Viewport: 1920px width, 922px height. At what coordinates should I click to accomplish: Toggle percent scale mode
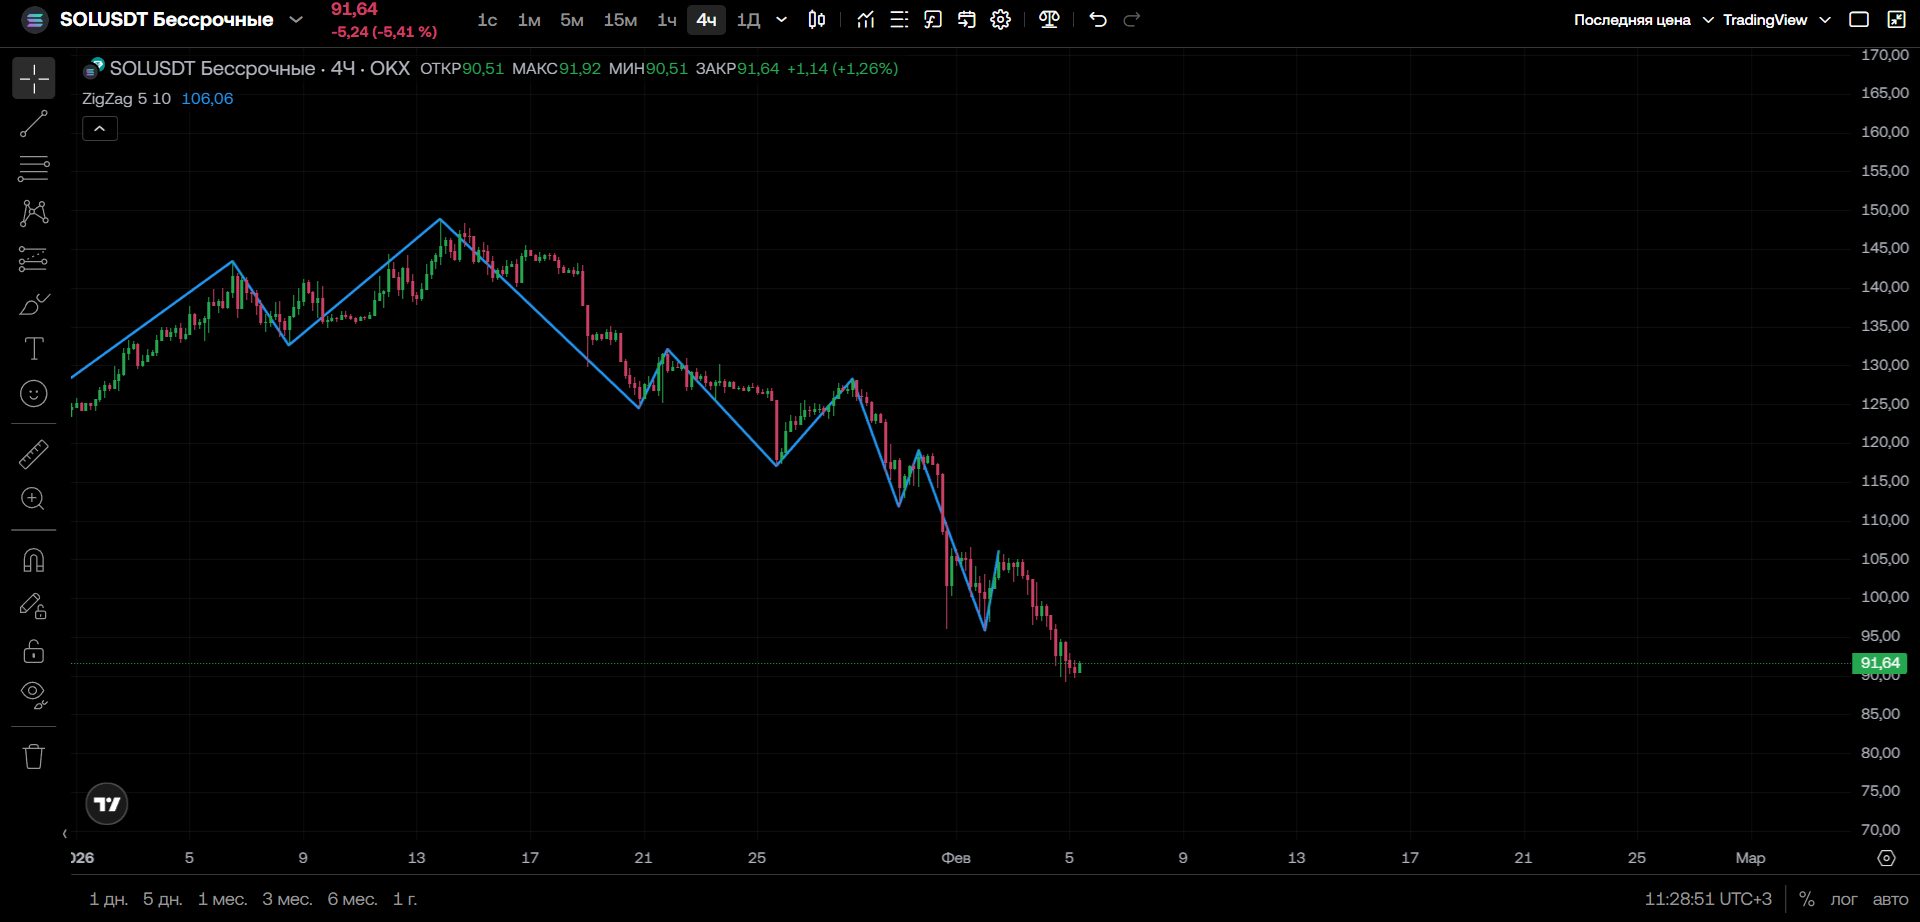tap(1807, 899)
